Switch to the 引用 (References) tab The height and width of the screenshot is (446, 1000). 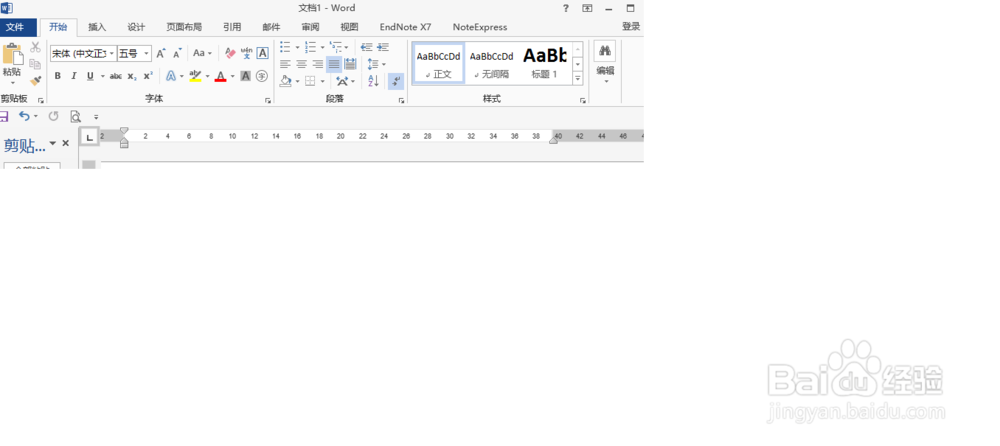[232, 27]
